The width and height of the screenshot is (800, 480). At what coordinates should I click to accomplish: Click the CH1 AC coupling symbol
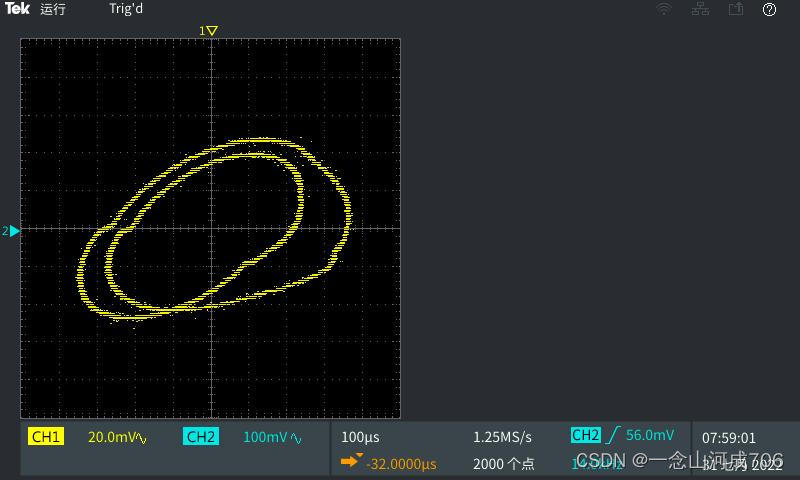tap(142, 439)
